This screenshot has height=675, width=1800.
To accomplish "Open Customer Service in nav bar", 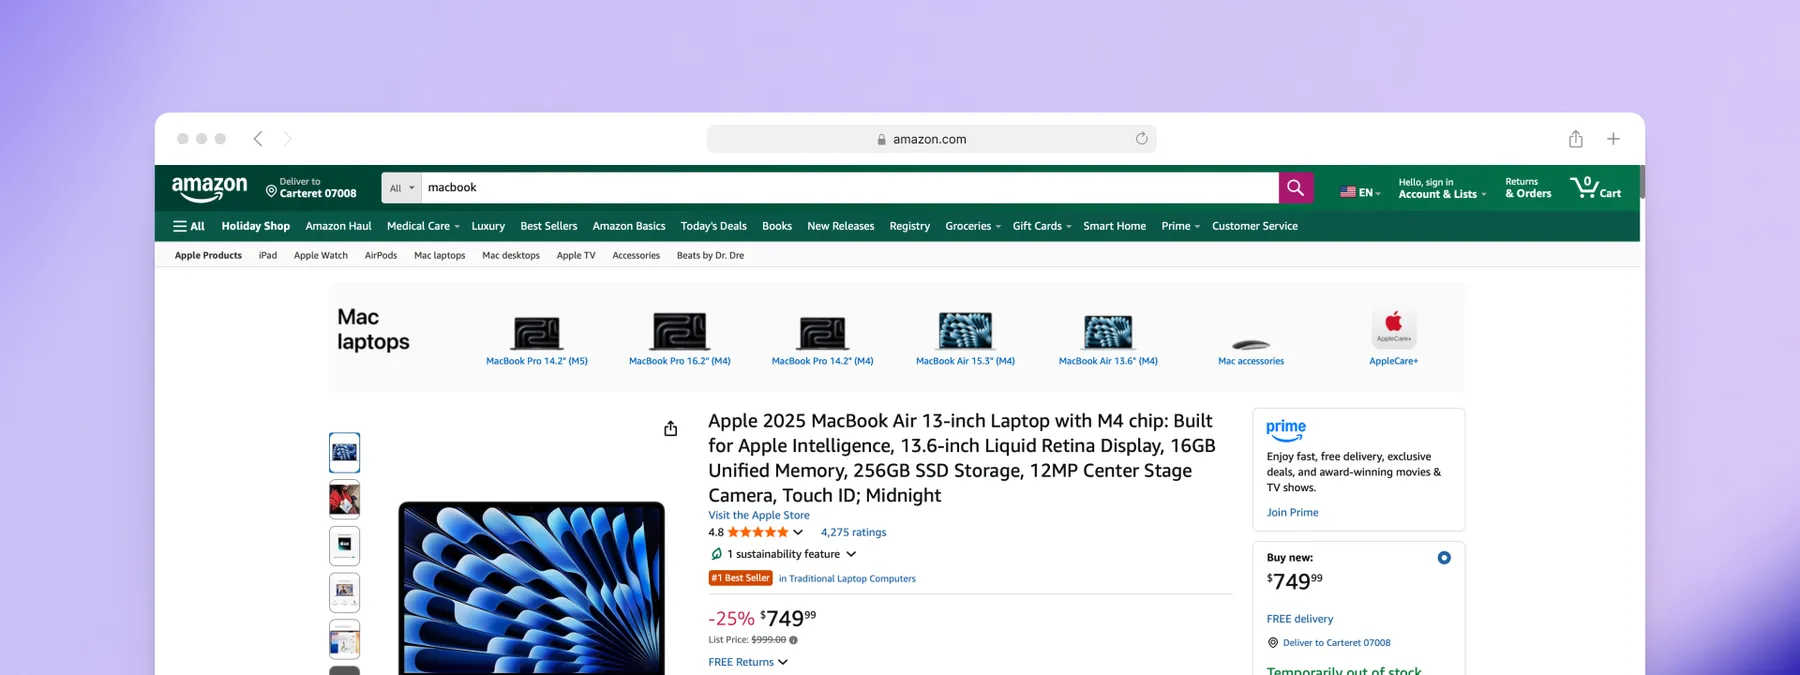I will click(x=1254, y=226).
